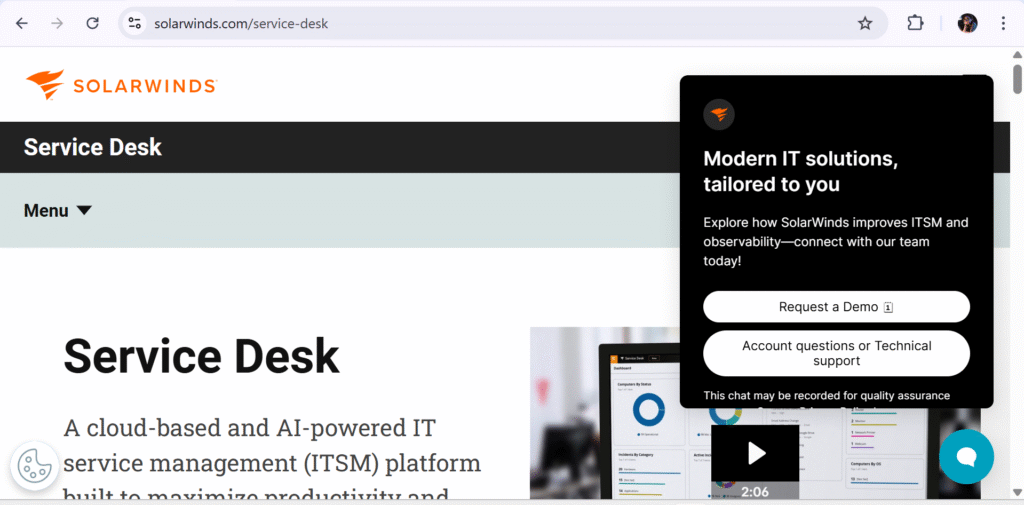Click the Request a Demo button
1024x505 pixels.
pyautogui.click(x=836, y=307)
